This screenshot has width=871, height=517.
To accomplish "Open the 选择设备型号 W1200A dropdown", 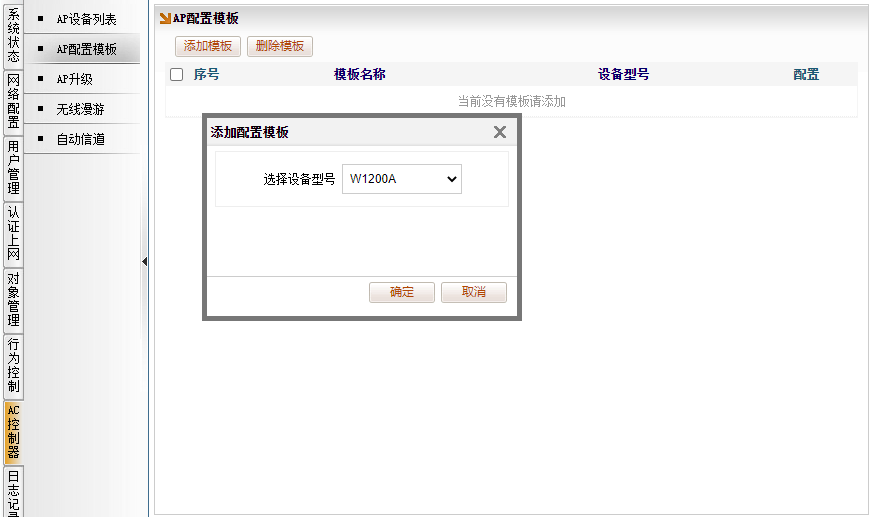I will click(401, 179).
